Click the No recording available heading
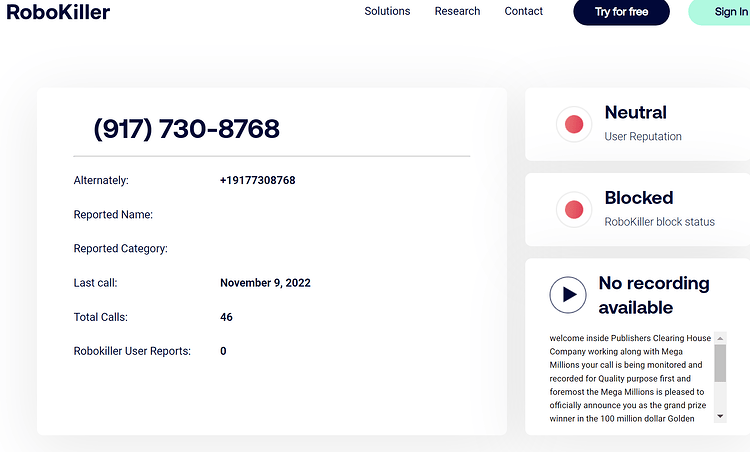 pos(654,295)
